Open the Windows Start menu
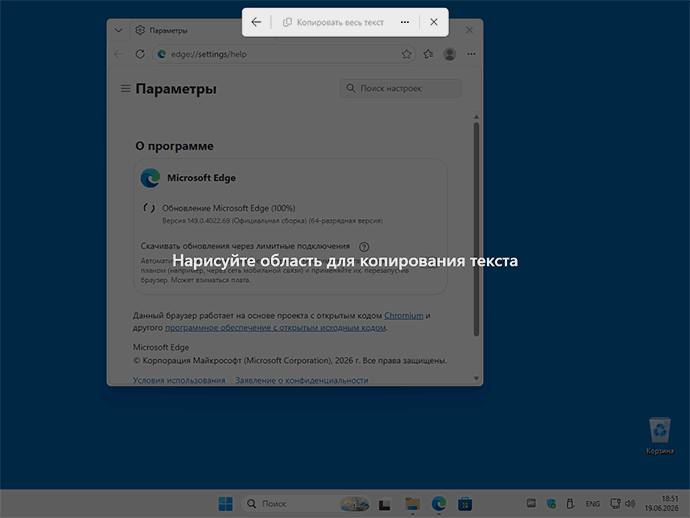This screenshot has height=518, width=690. (226, 503)
